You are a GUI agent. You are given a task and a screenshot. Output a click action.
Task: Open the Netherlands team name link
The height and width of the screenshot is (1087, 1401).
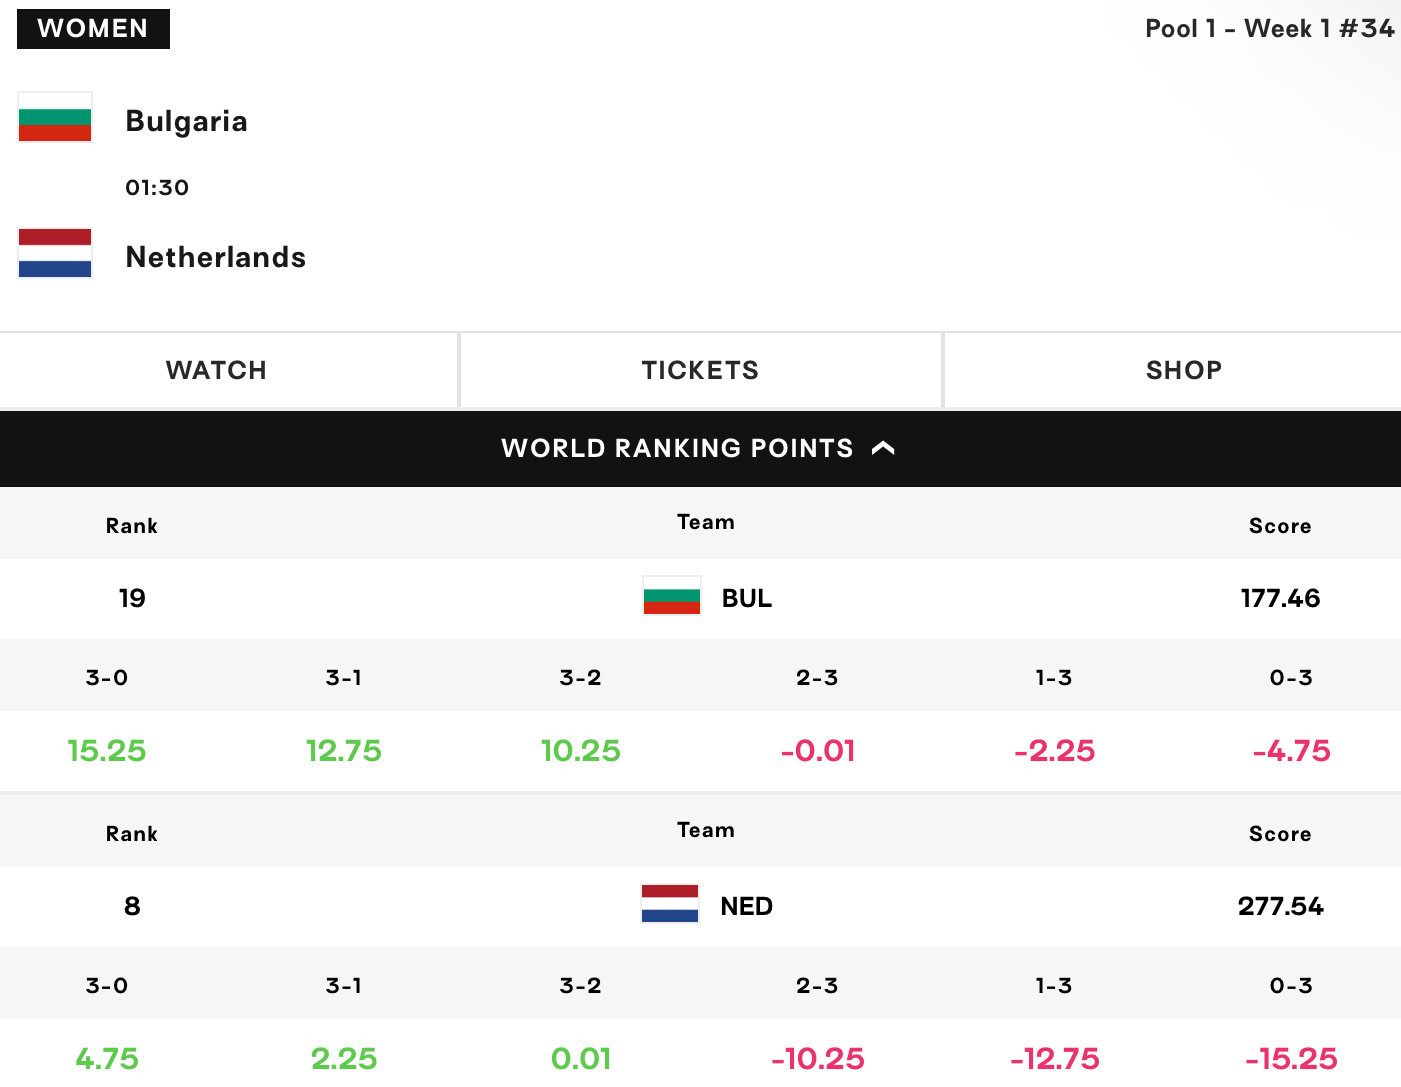[216, 257]
